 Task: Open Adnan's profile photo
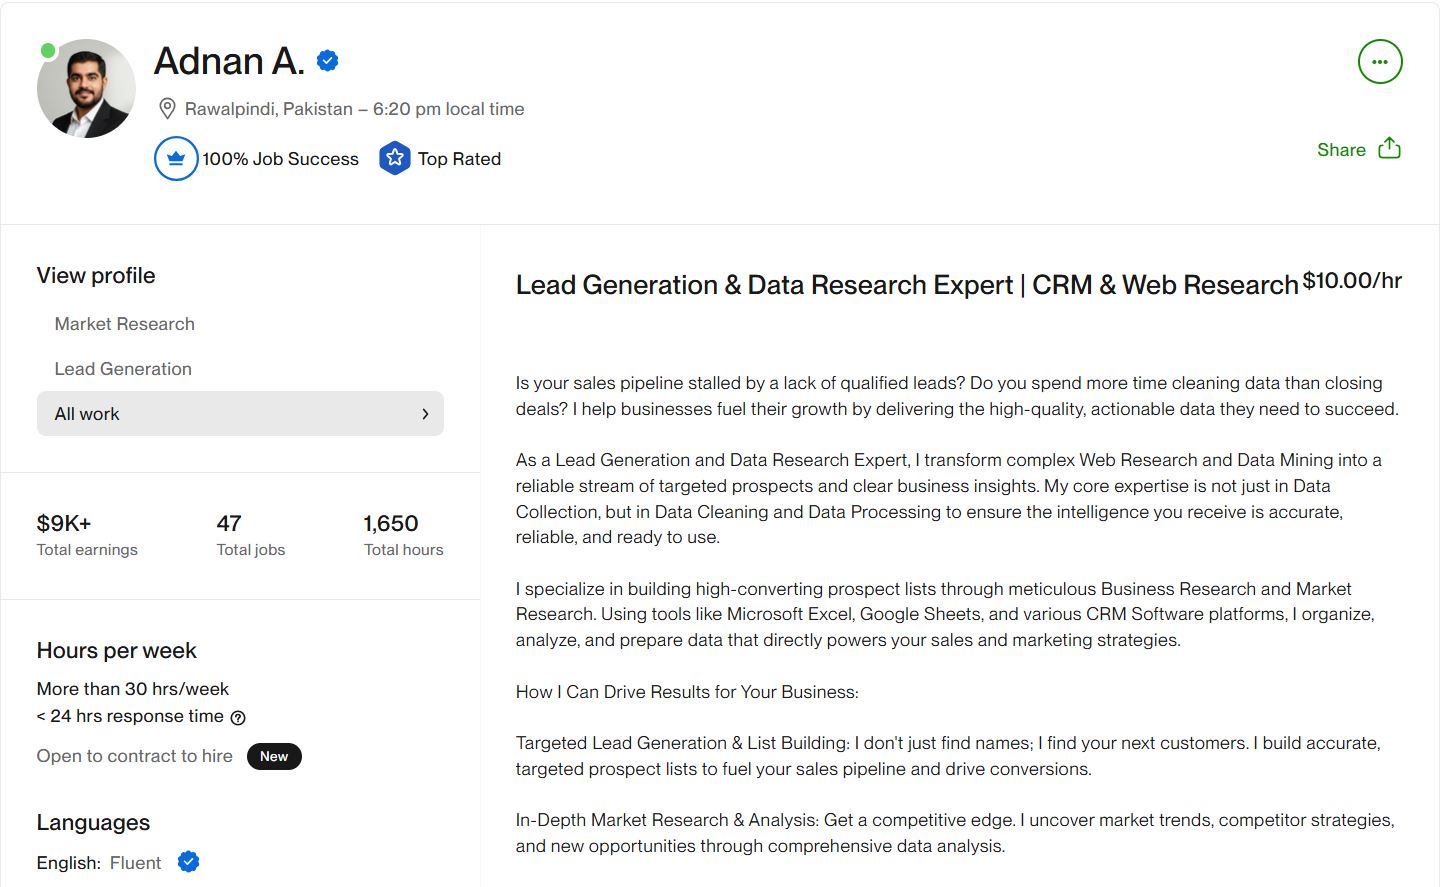click(x=87, y=90)
